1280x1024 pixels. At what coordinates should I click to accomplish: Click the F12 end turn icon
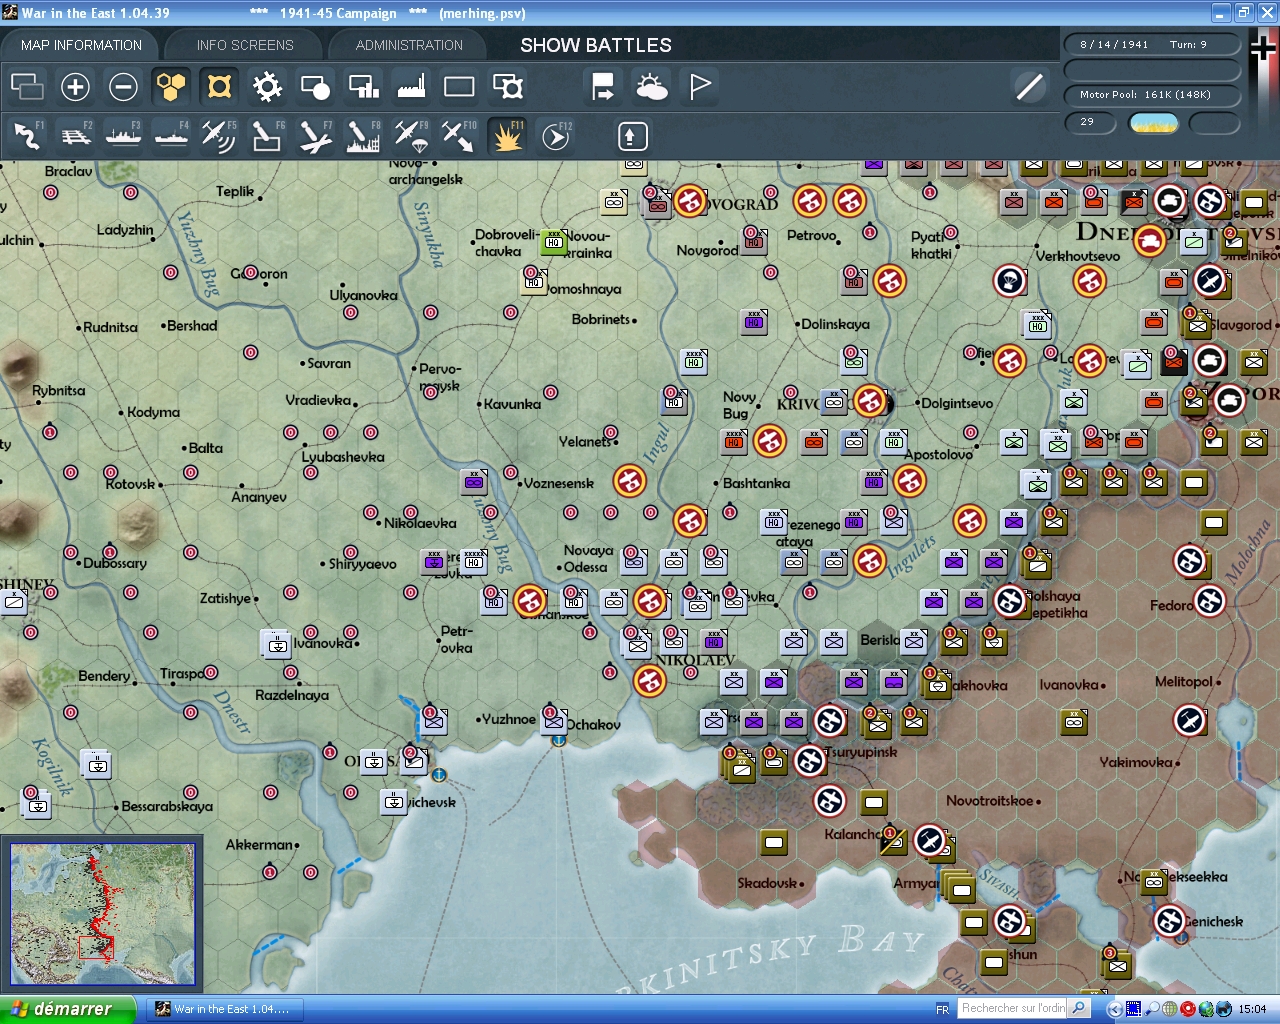(x=556, y=135)
